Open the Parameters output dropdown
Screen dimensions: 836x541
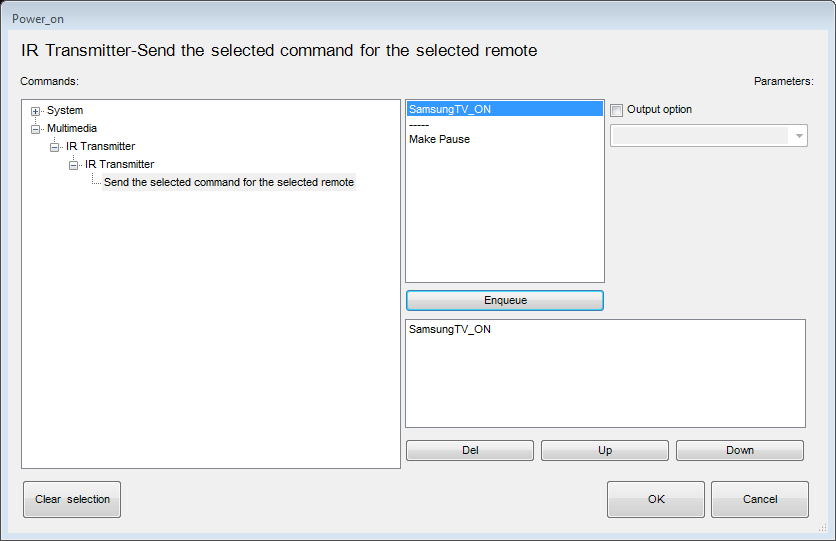coord(709,135)
